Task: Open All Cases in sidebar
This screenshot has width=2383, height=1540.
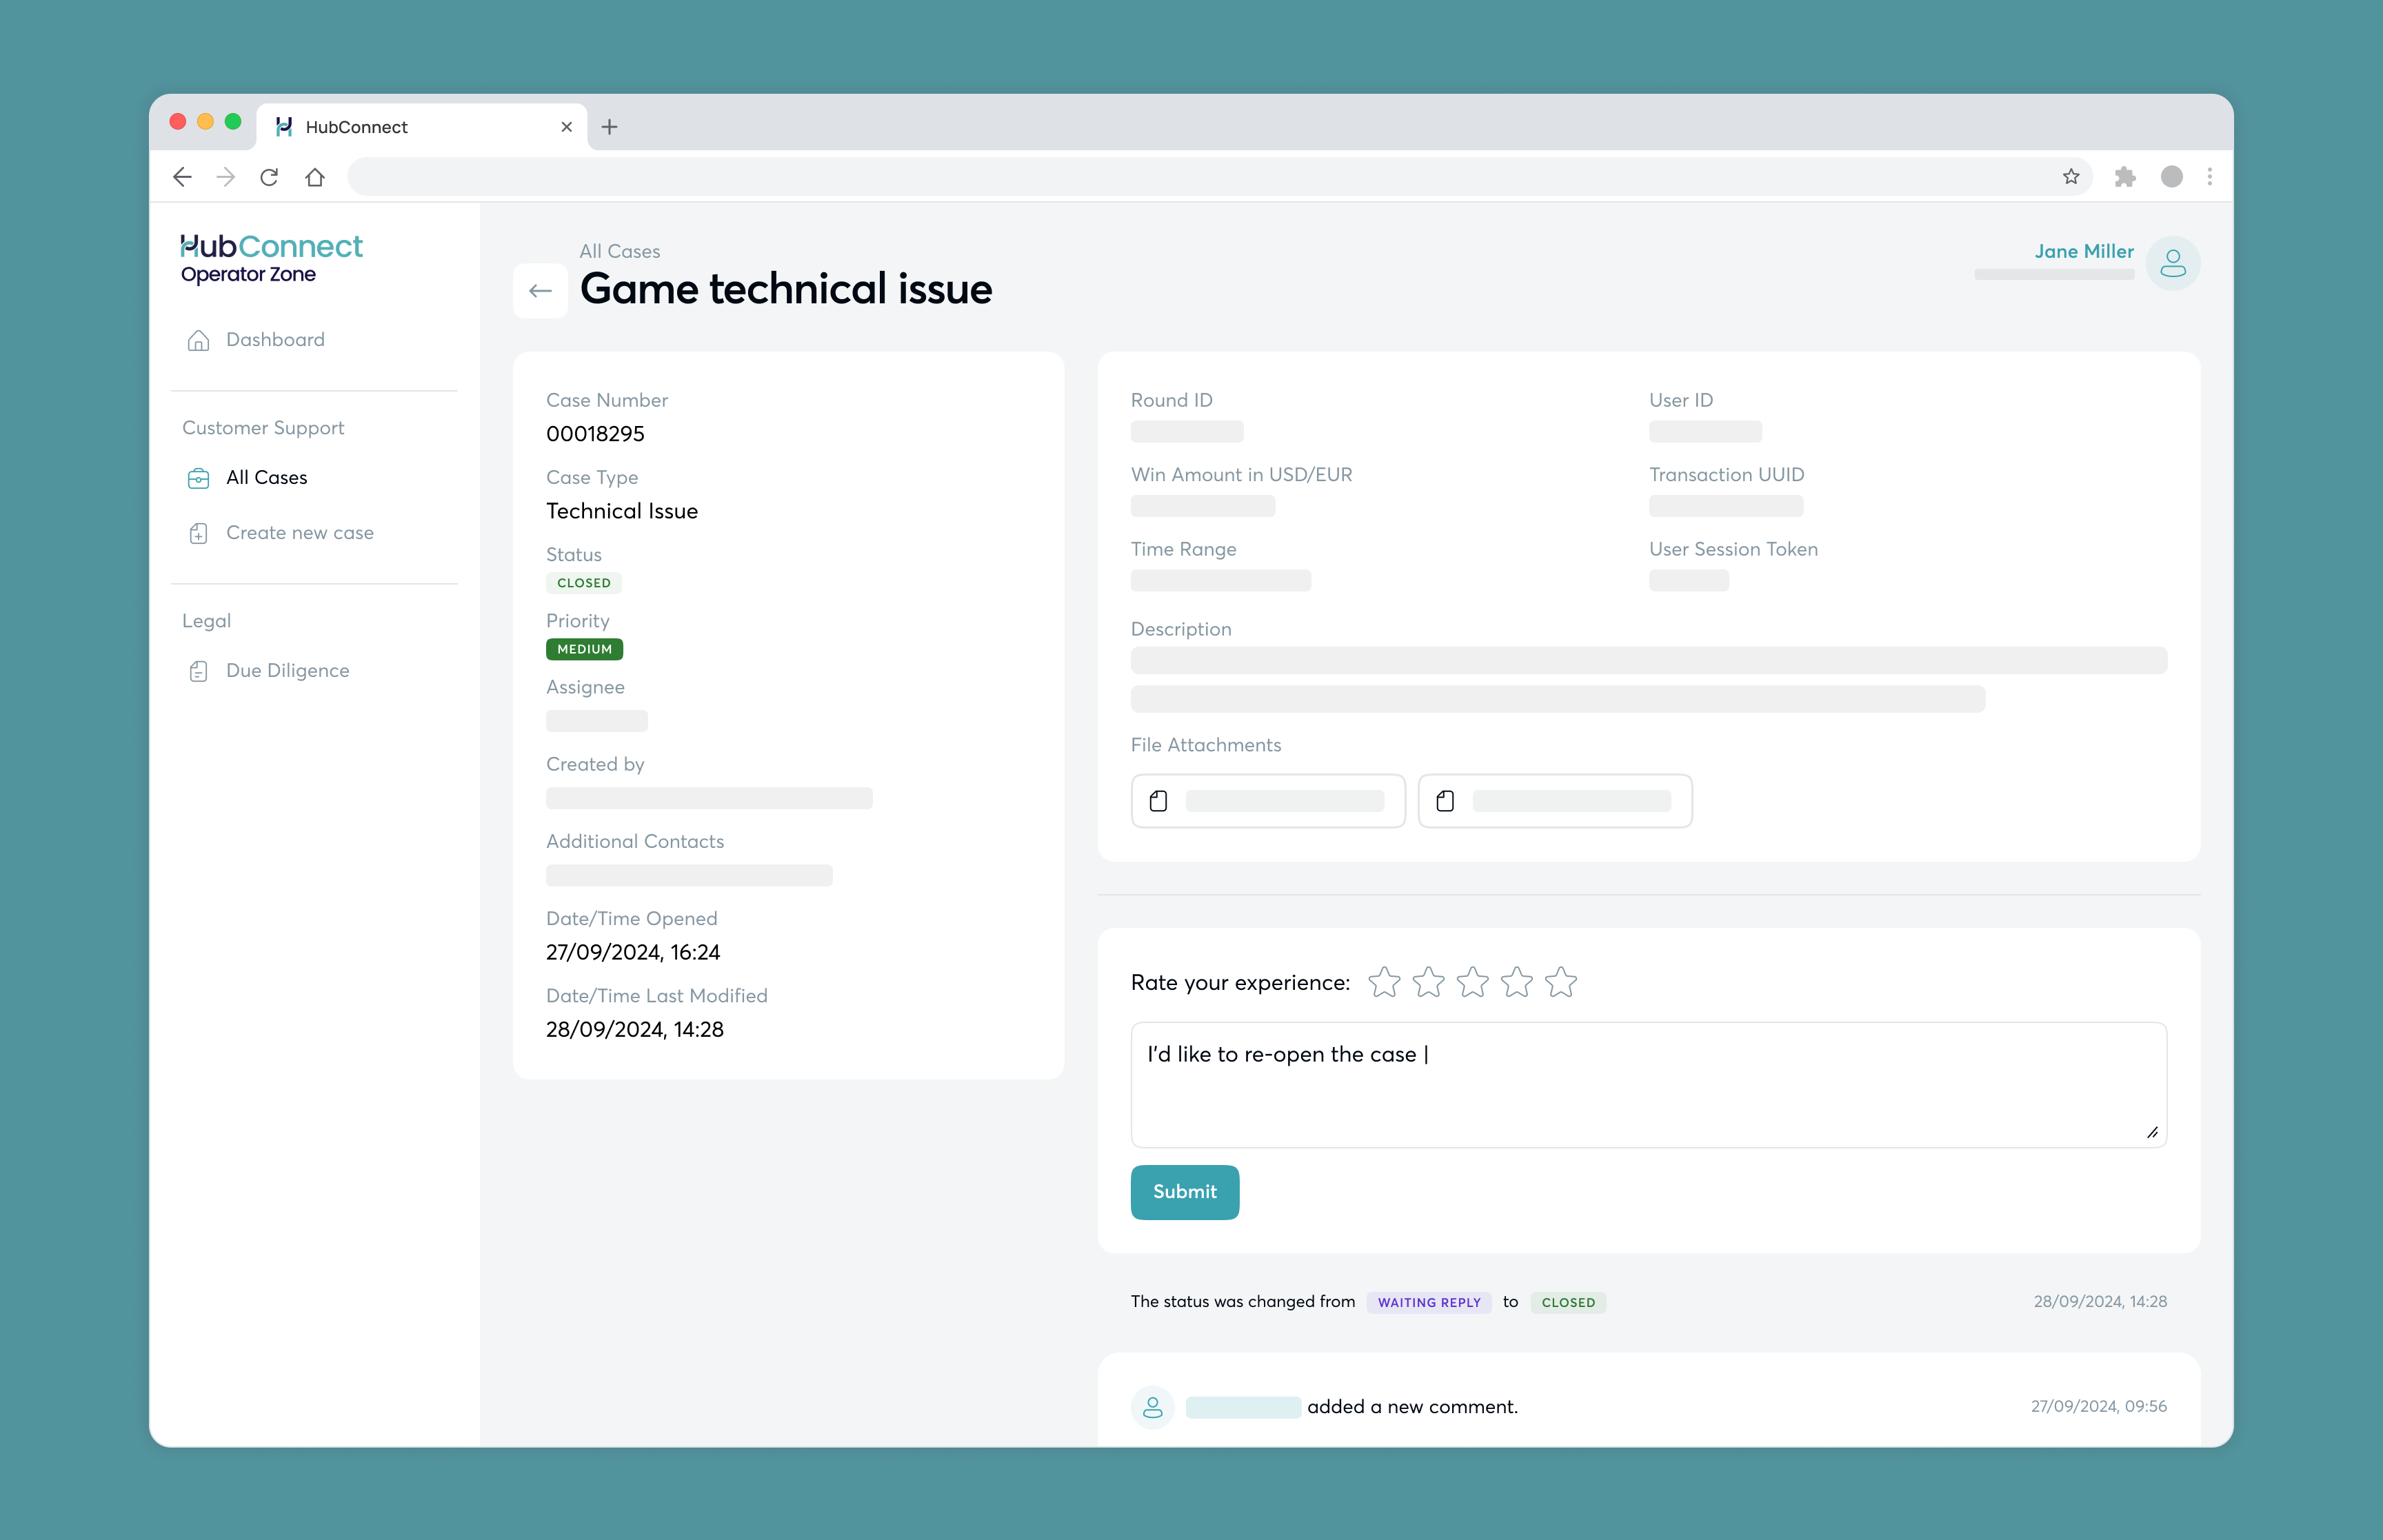Action: pyautogui.click(x=266, y=478)
